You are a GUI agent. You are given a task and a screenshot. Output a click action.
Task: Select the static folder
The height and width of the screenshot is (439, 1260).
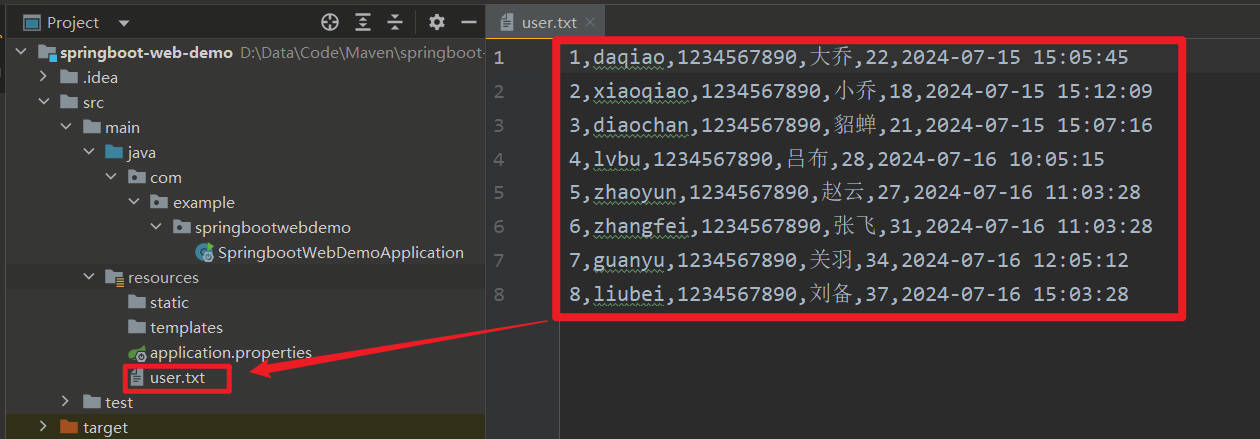click(168, 303)
